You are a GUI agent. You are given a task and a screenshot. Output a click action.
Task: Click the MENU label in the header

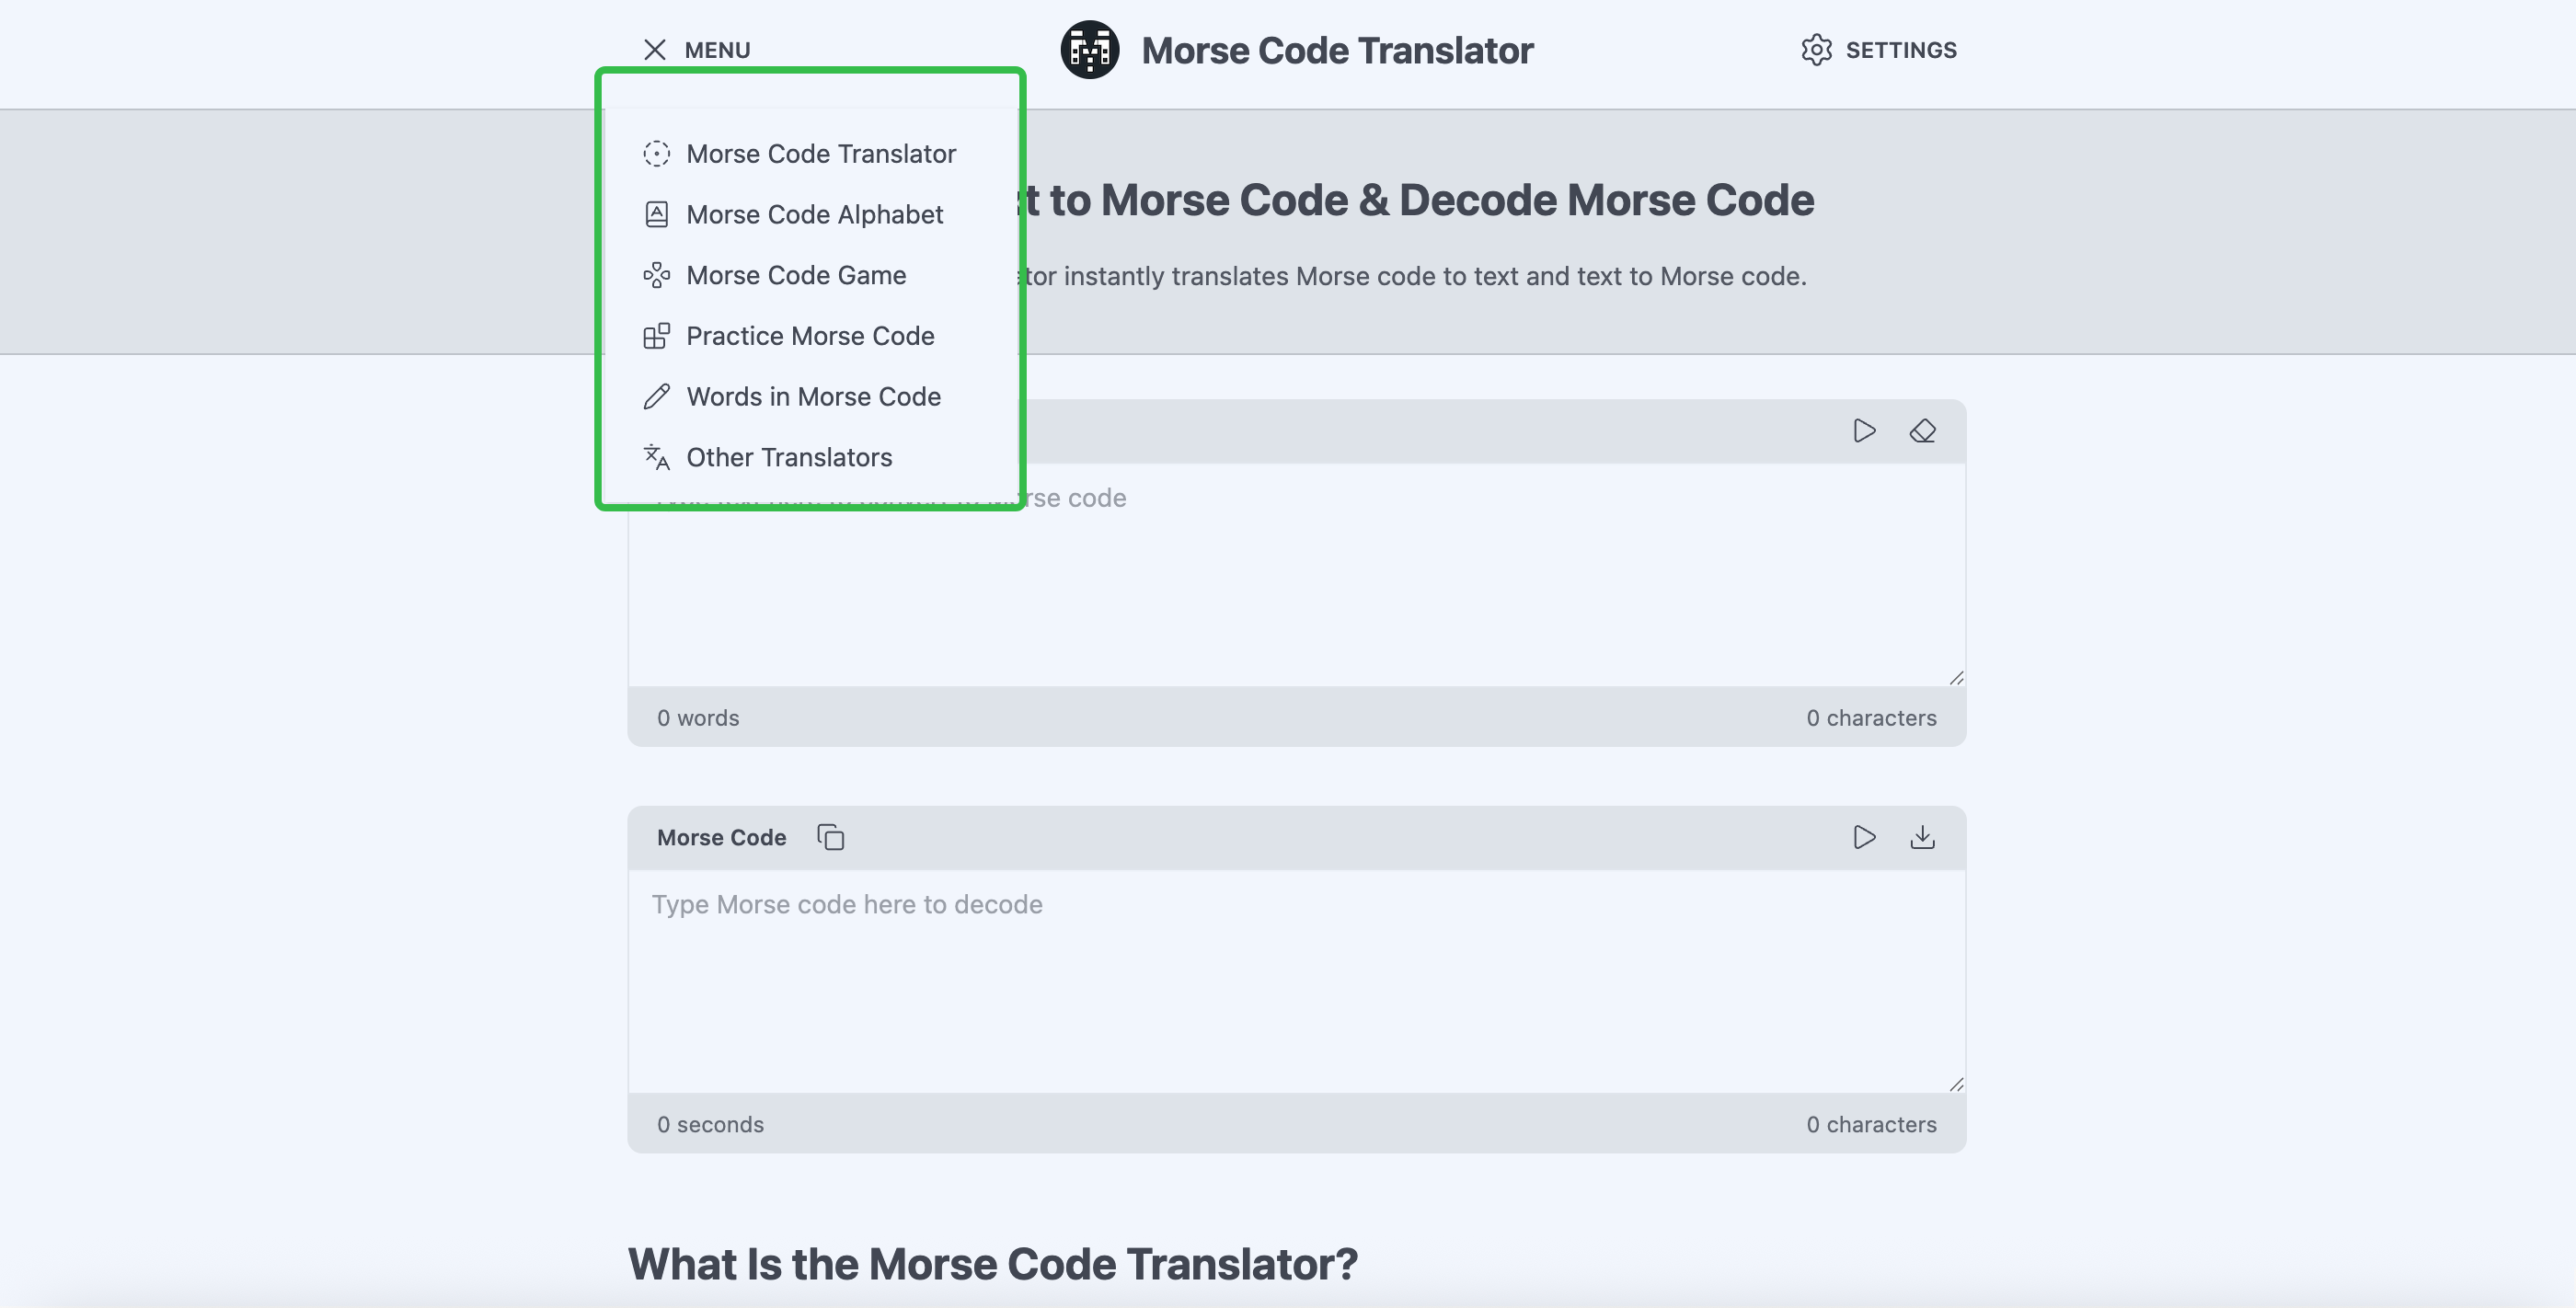(717, 50)
